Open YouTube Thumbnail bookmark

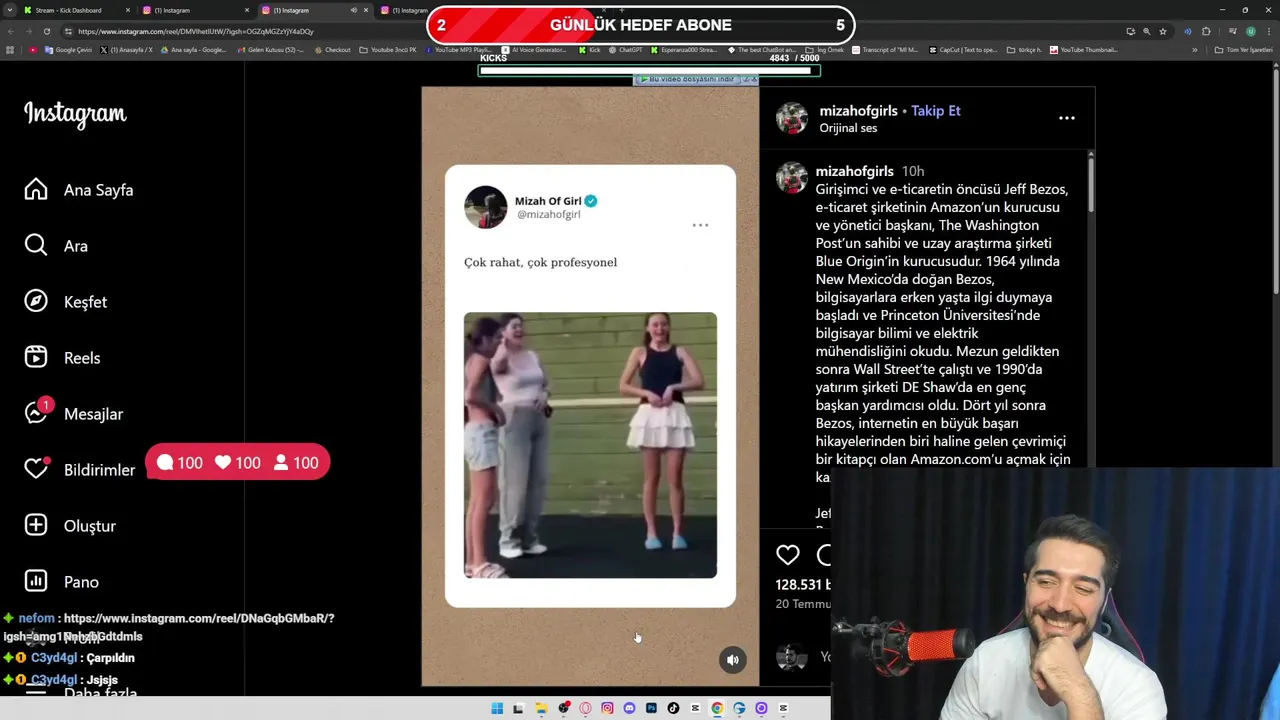(x=1084, y=50)
